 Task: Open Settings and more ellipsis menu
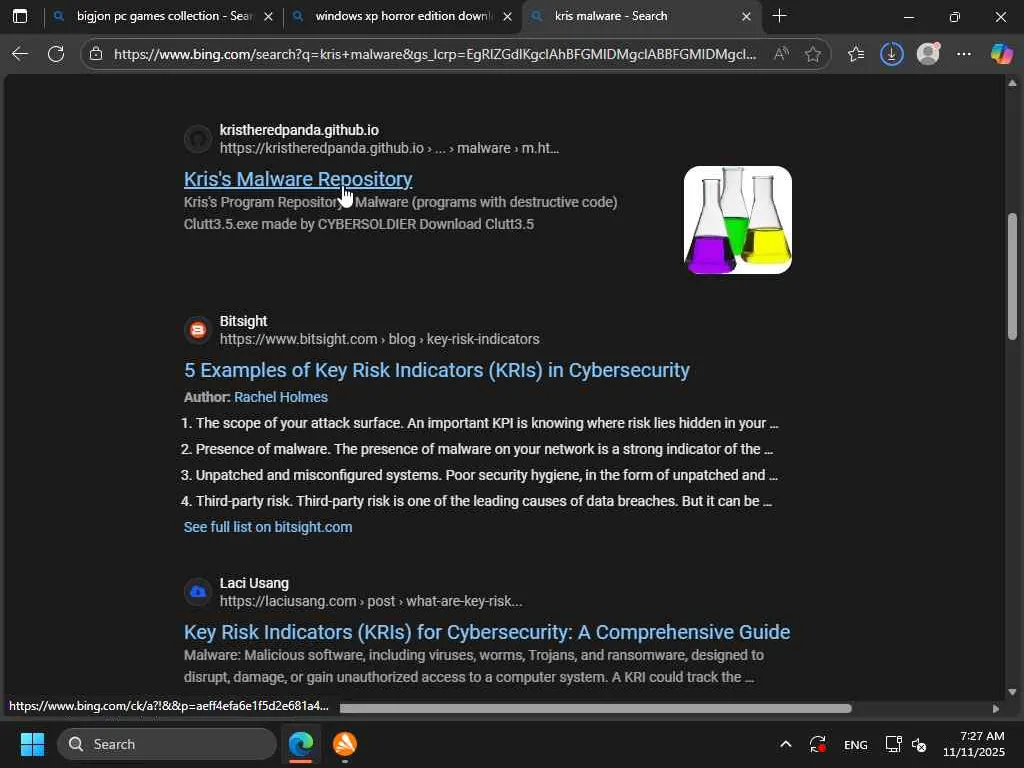[x=964, y=54]
